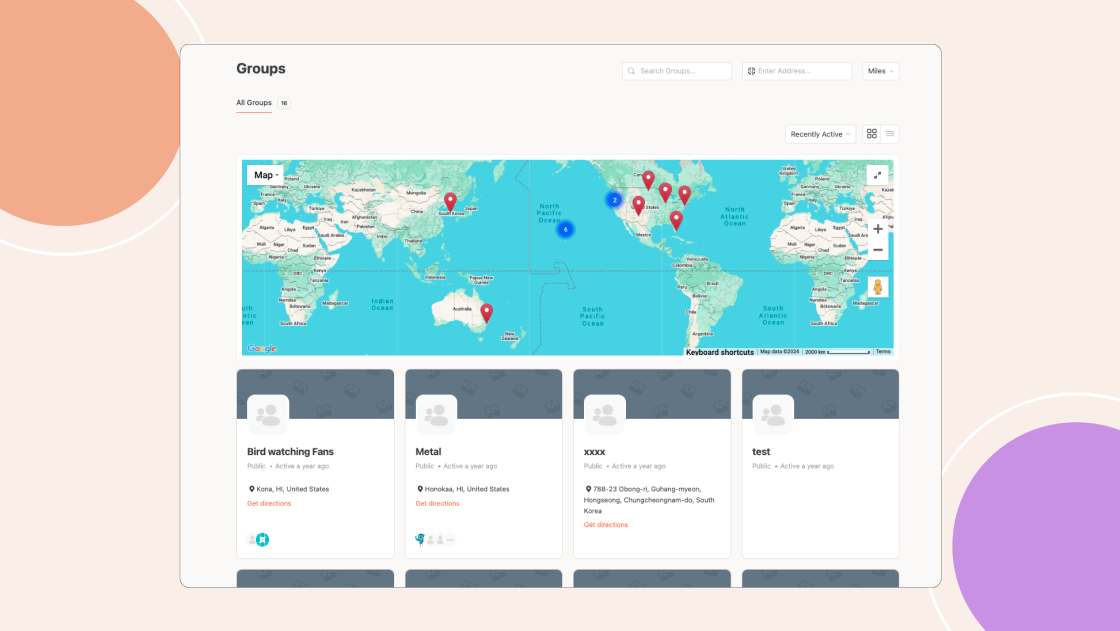Click the teal member avatar in Bird watching Fans
Screen dimensions: 1120x631
pos(263,540)
